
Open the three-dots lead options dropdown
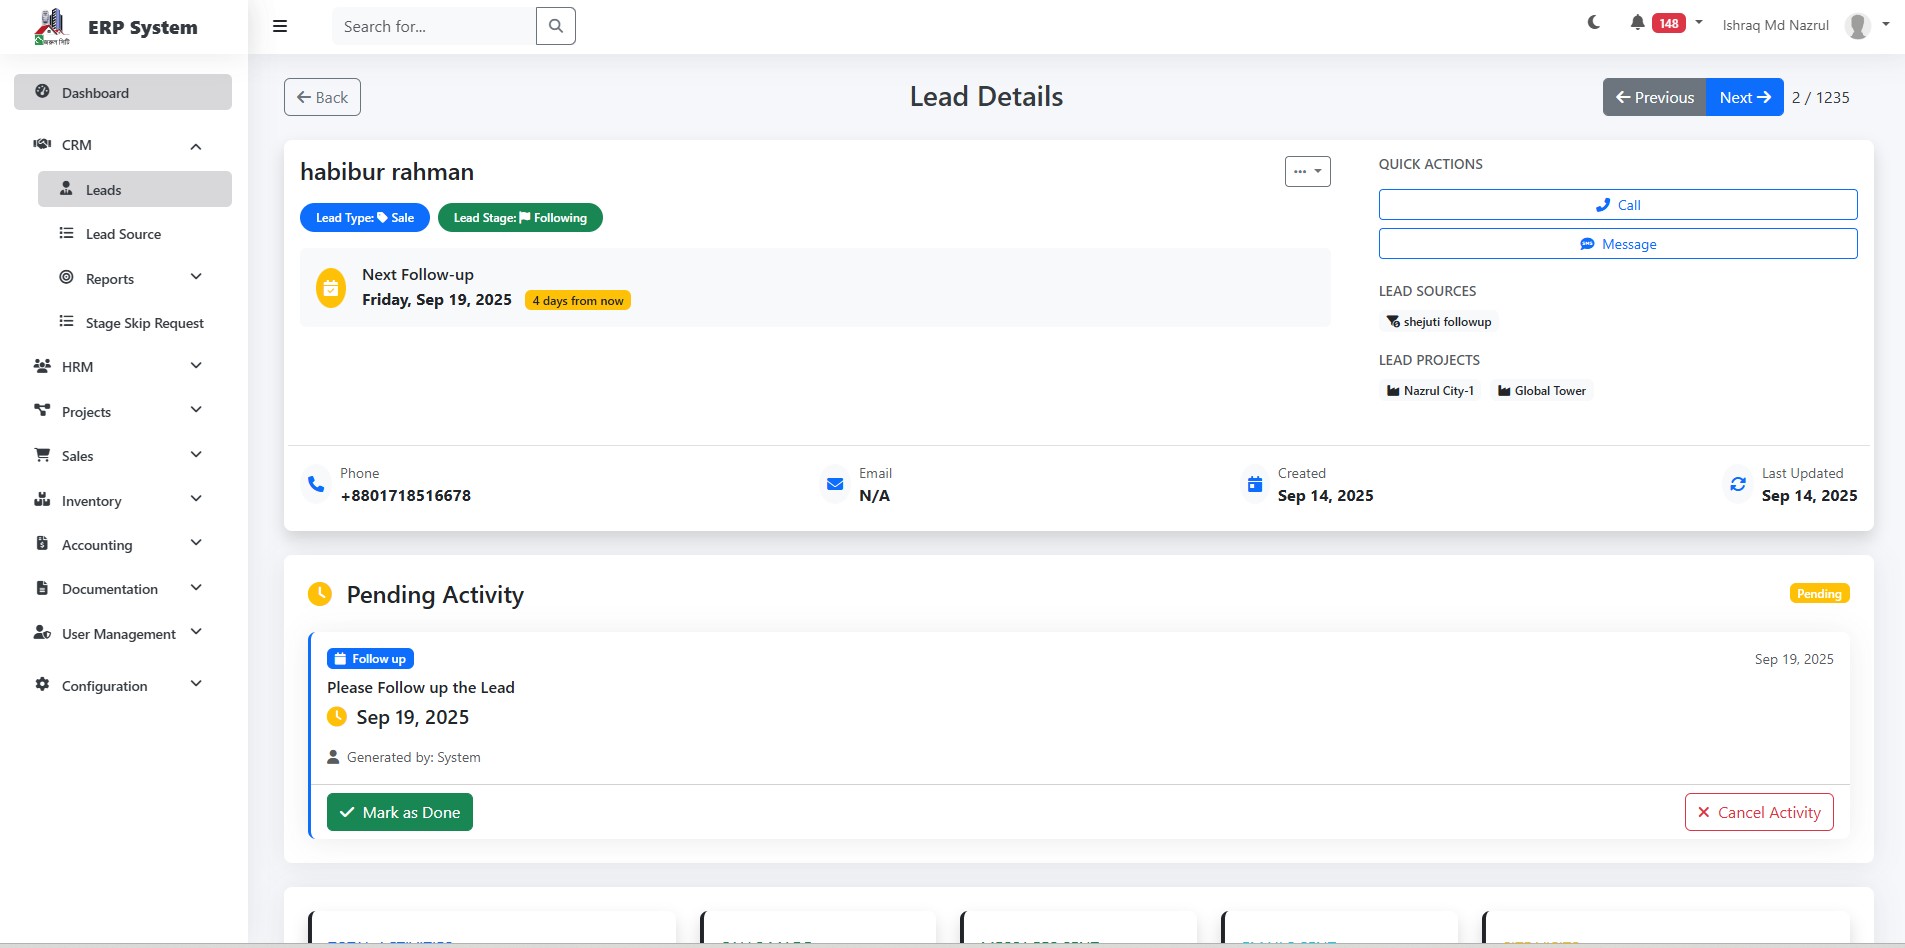1307,172
